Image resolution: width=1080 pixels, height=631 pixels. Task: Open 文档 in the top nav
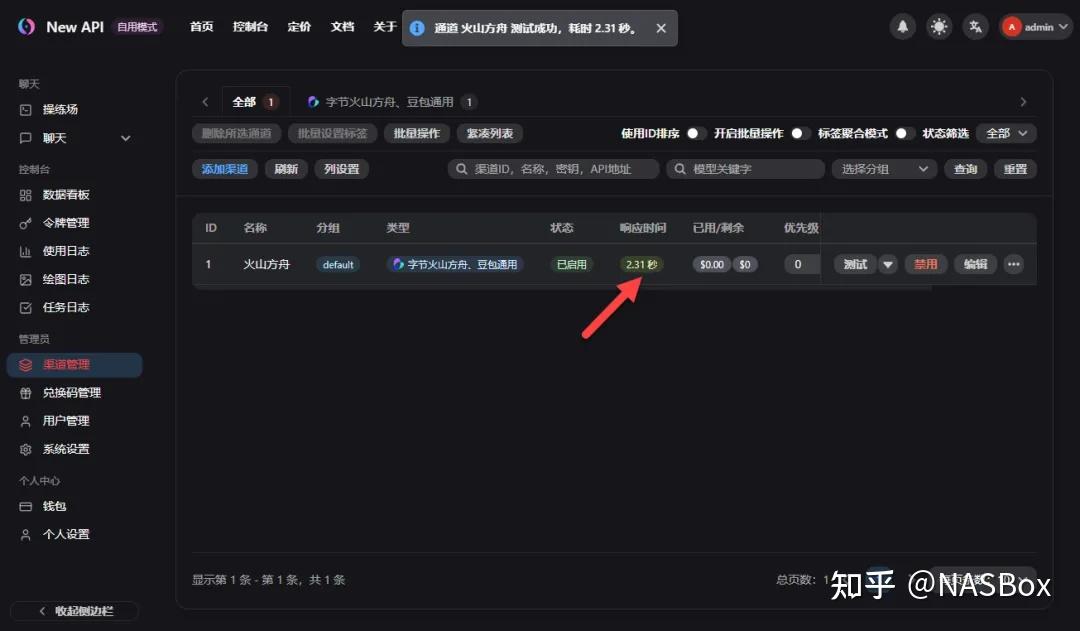[x=342, y=27]
